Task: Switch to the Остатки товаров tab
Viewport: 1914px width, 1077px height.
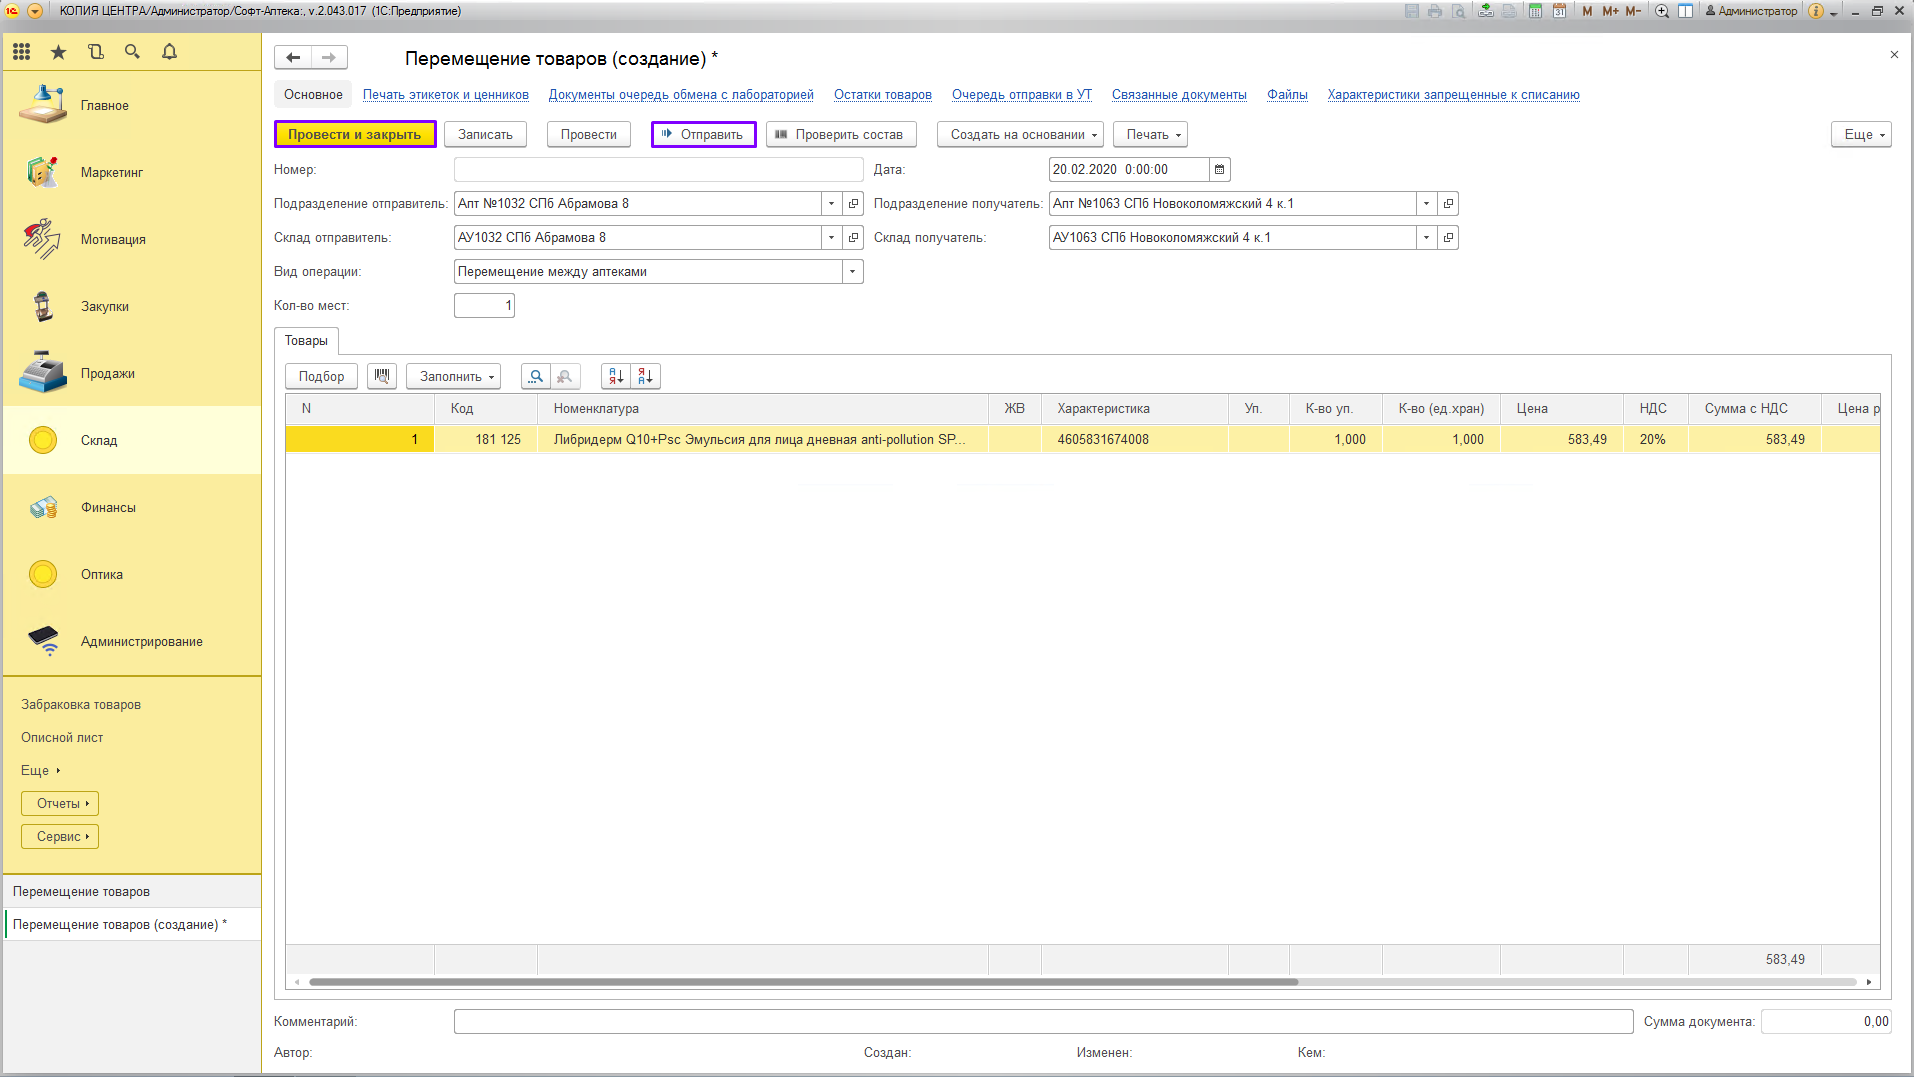Action: click(882, 95)
